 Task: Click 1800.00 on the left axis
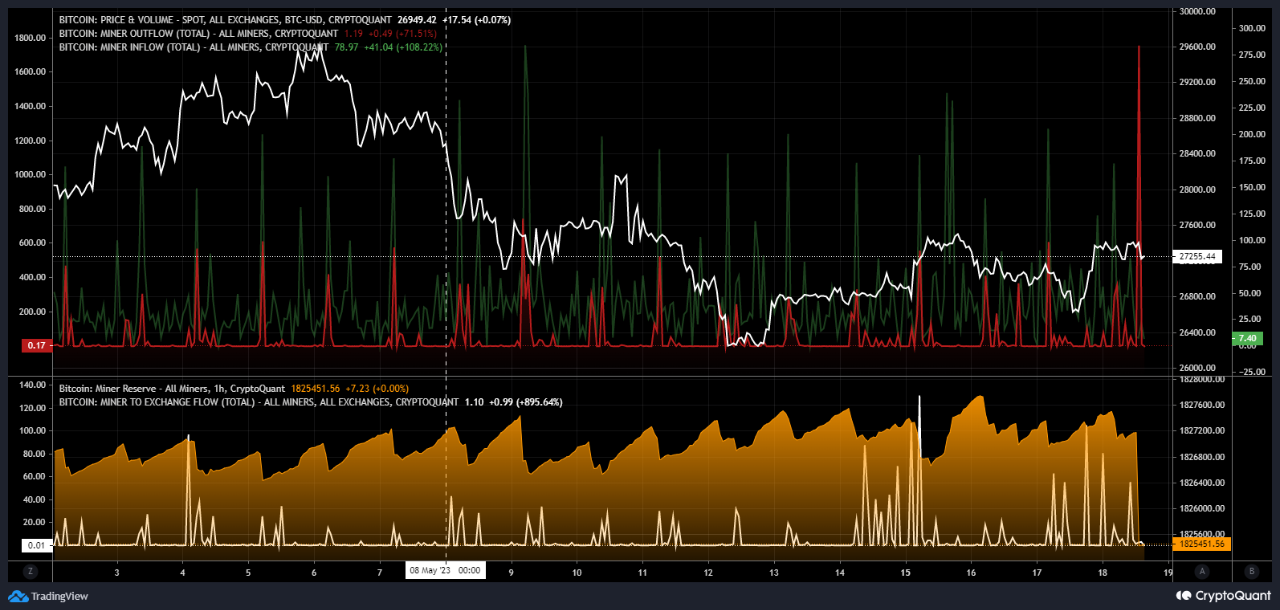tap(30, 38)
